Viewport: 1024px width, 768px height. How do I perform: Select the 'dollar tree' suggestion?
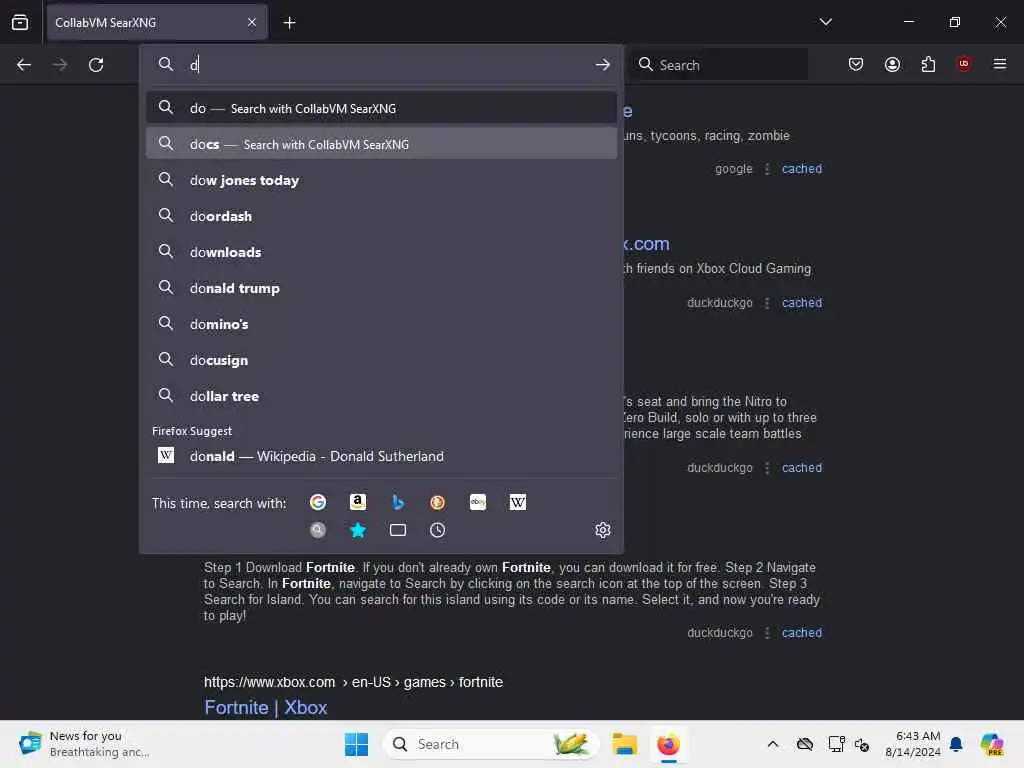pyautogui.click(x=381, y=396)
